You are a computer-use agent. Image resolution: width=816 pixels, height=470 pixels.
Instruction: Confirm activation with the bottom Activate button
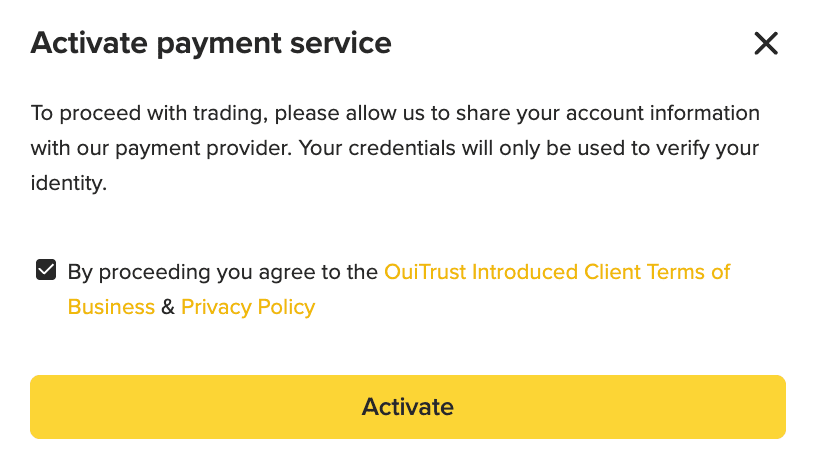(x=407, y=407)
